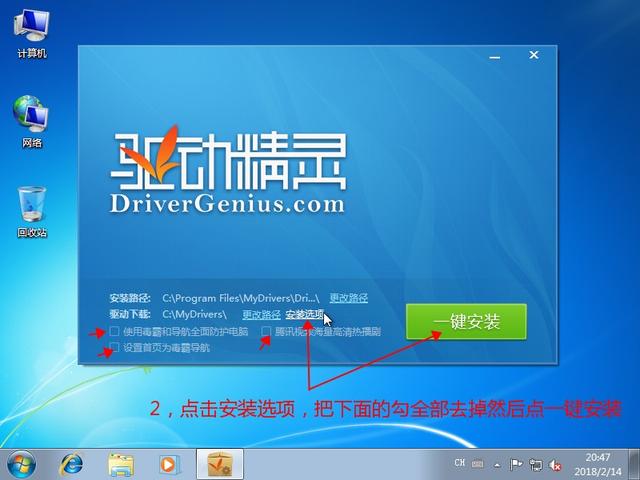
Task: Click the network status tray icon
Action: (x=536, y=464)
